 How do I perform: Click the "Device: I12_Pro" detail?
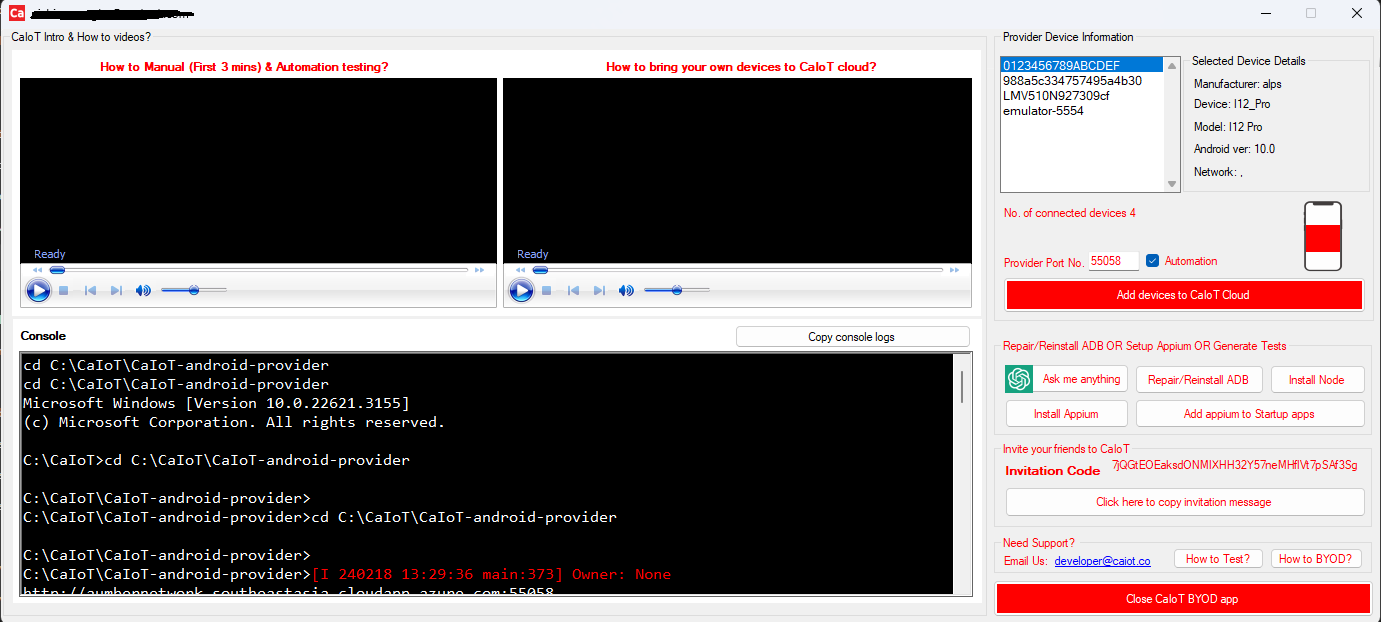(x=1232, y=104)
